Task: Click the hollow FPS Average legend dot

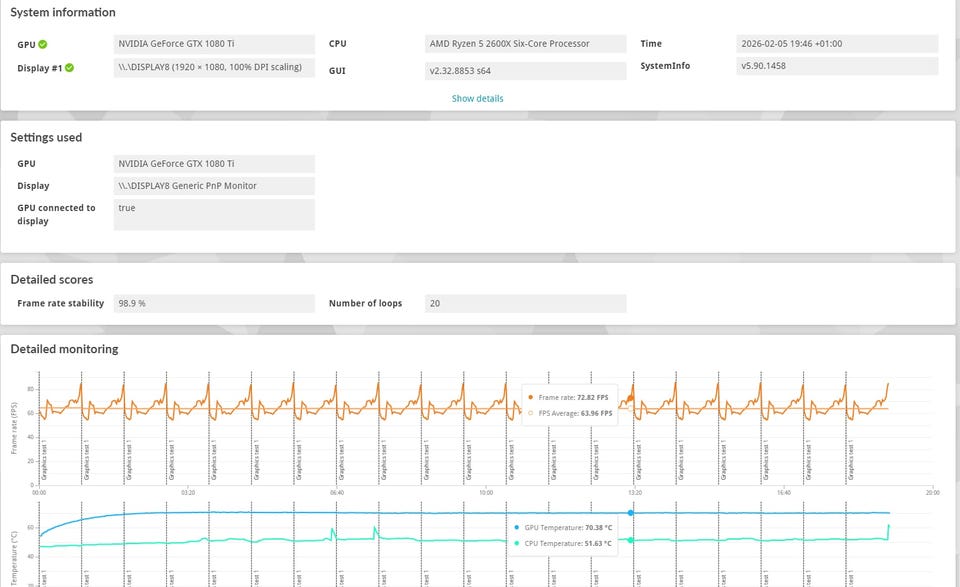Action: (530, 412)
